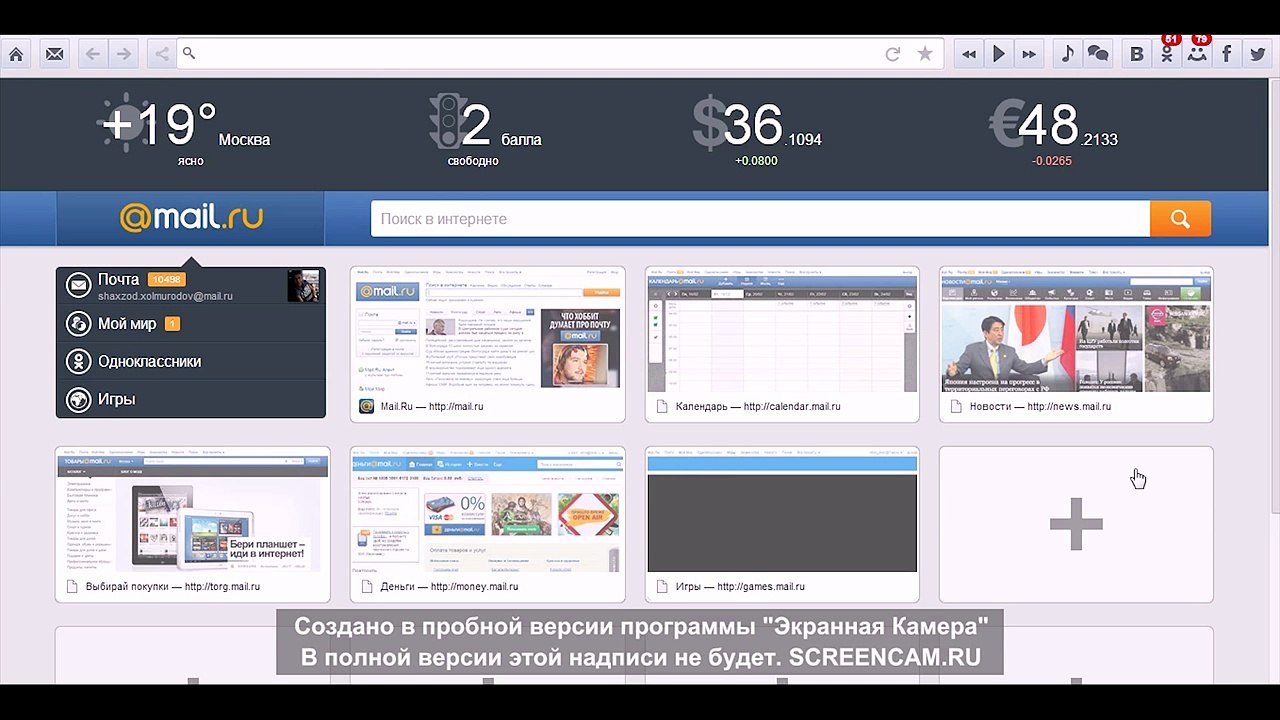Viewport: 1280px width, 720px height.
Task: Open the euro exchange rate widget
Action: 1053,130
